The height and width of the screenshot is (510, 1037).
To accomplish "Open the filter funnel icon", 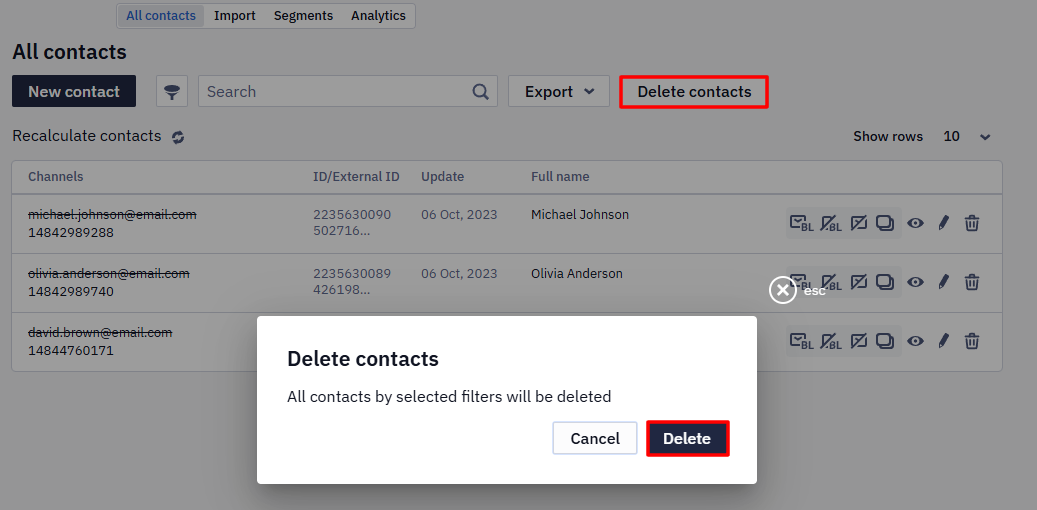I will 172,91.
